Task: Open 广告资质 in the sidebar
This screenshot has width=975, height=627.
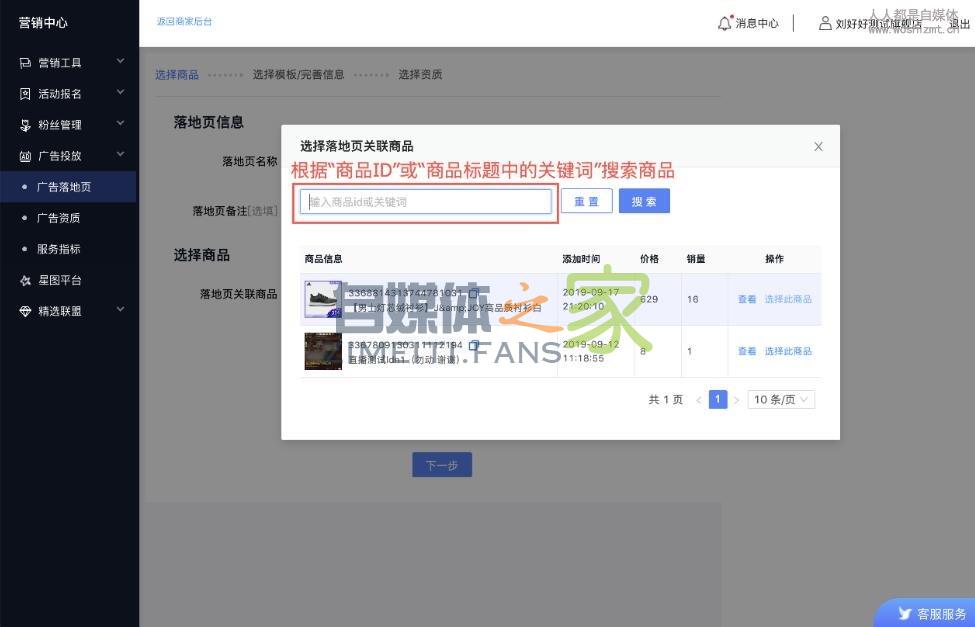Action: [58, 218]
